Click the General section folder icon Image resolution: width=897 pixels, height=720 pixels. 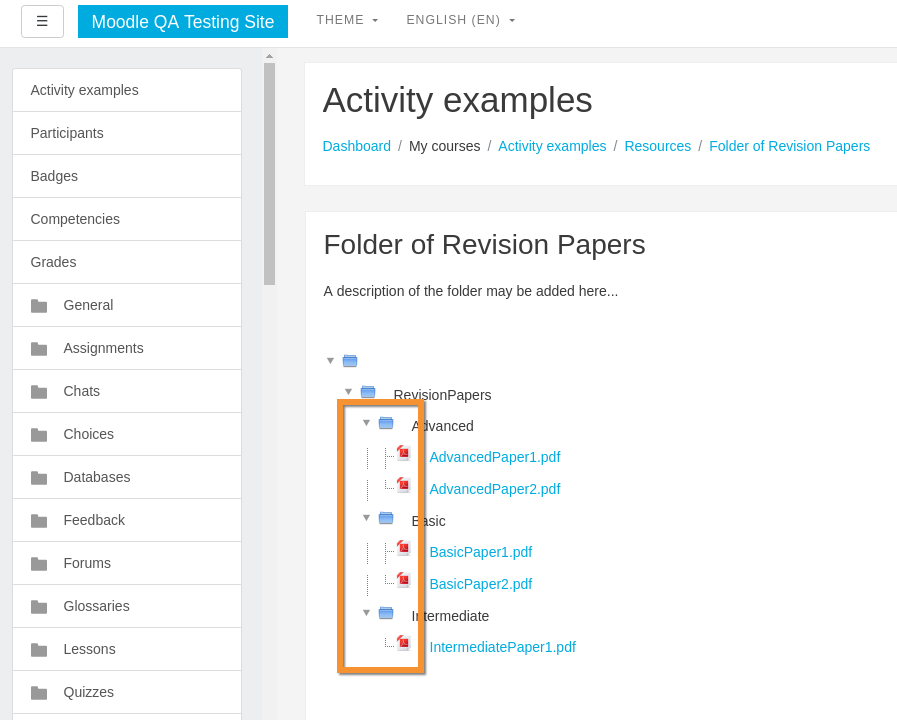39,306
